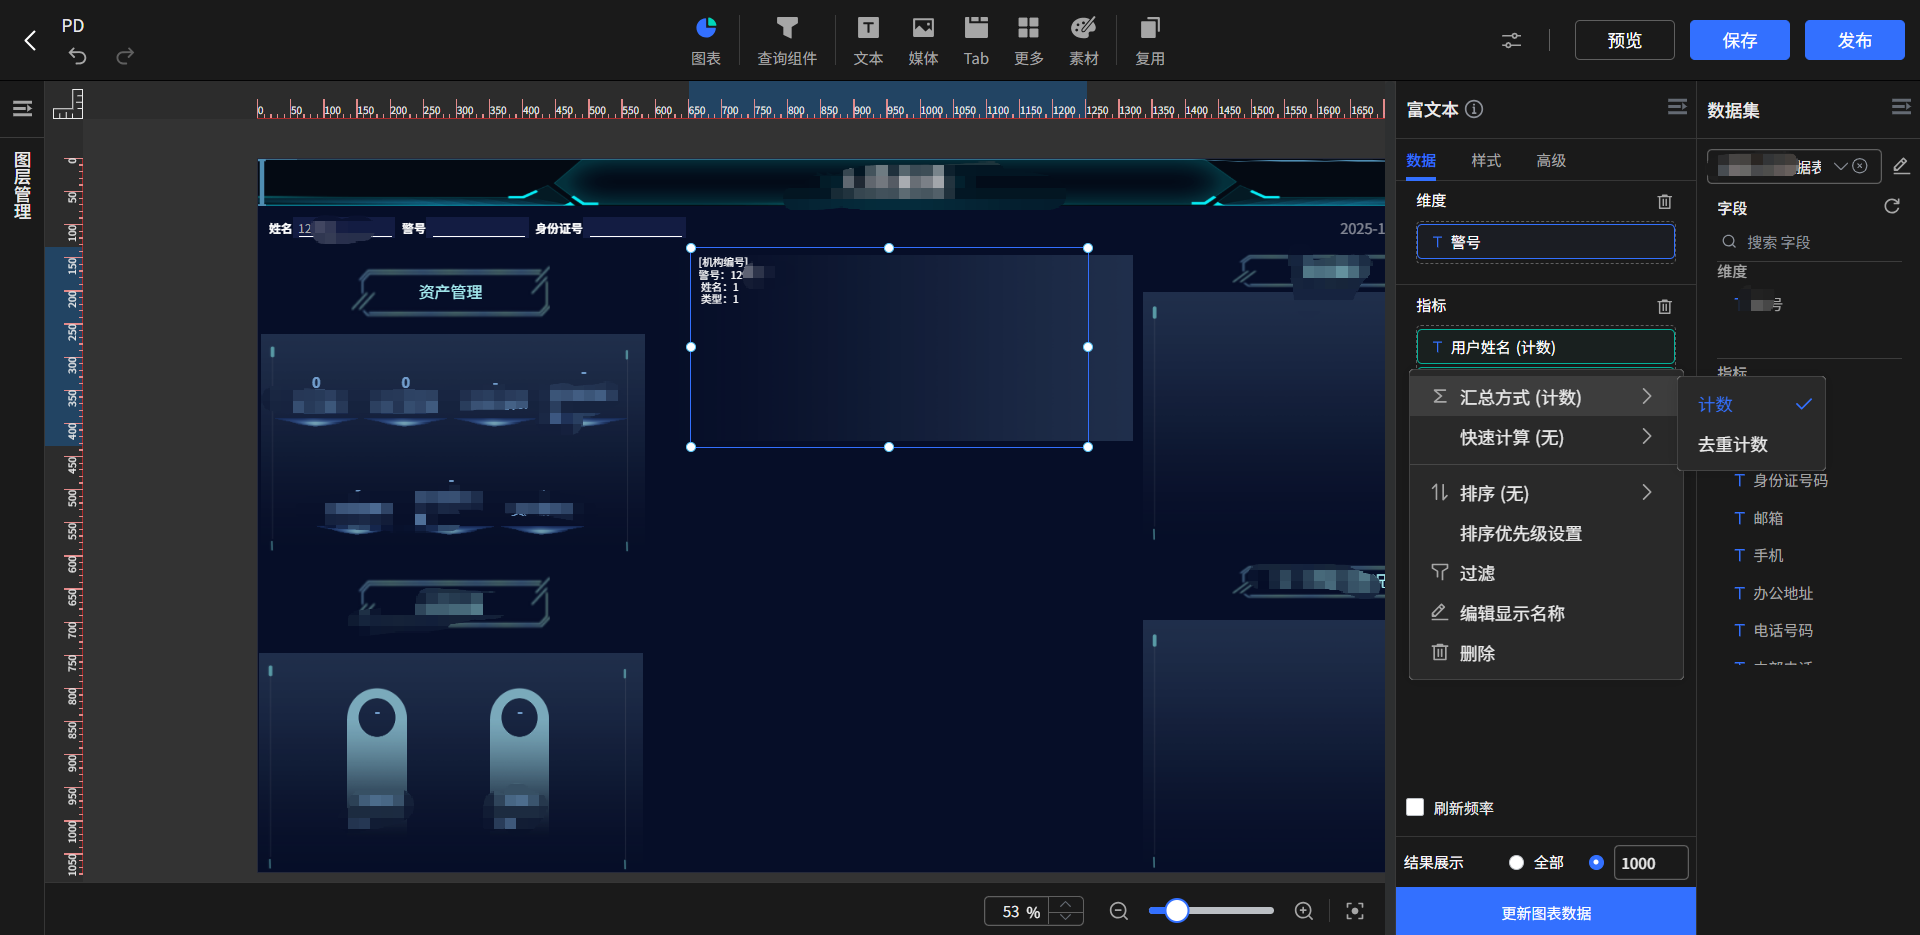The image size is (1920, 935).
Task: Click the undo arrow icon
Action: coord(77,57)
